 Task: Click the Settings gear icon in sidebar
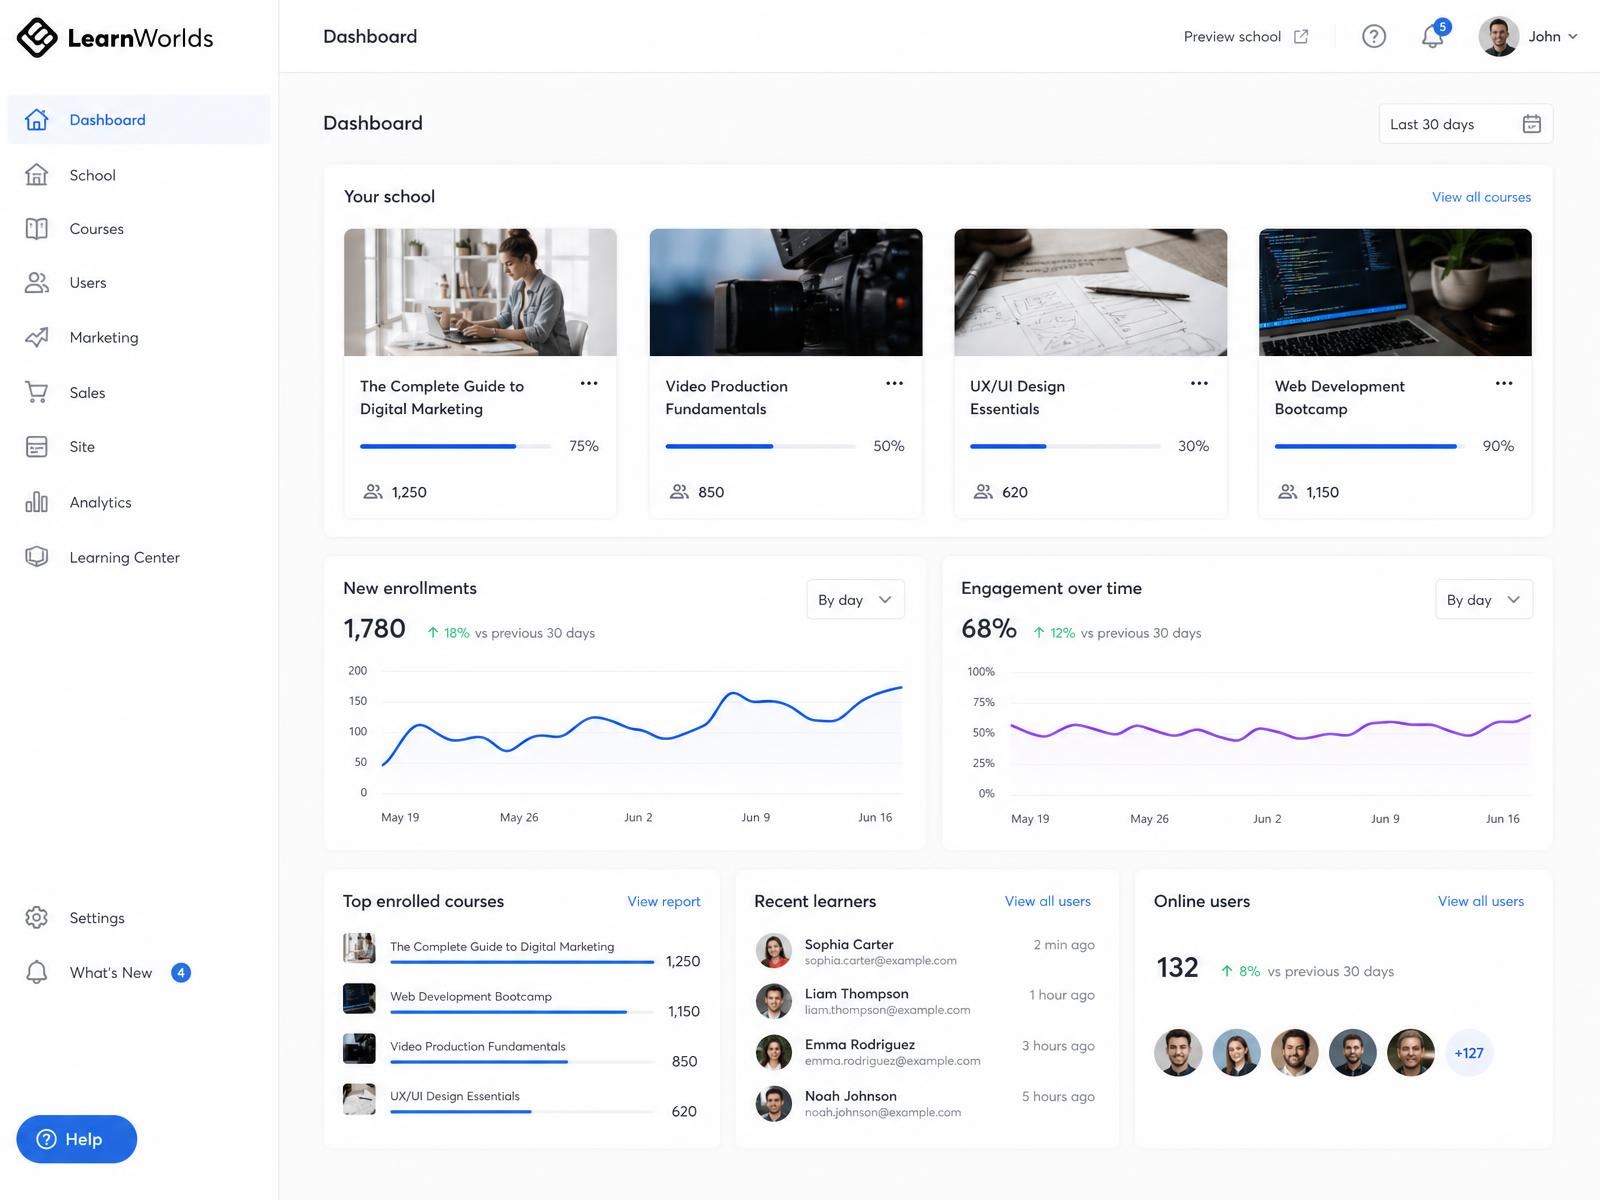click(37, 917)
